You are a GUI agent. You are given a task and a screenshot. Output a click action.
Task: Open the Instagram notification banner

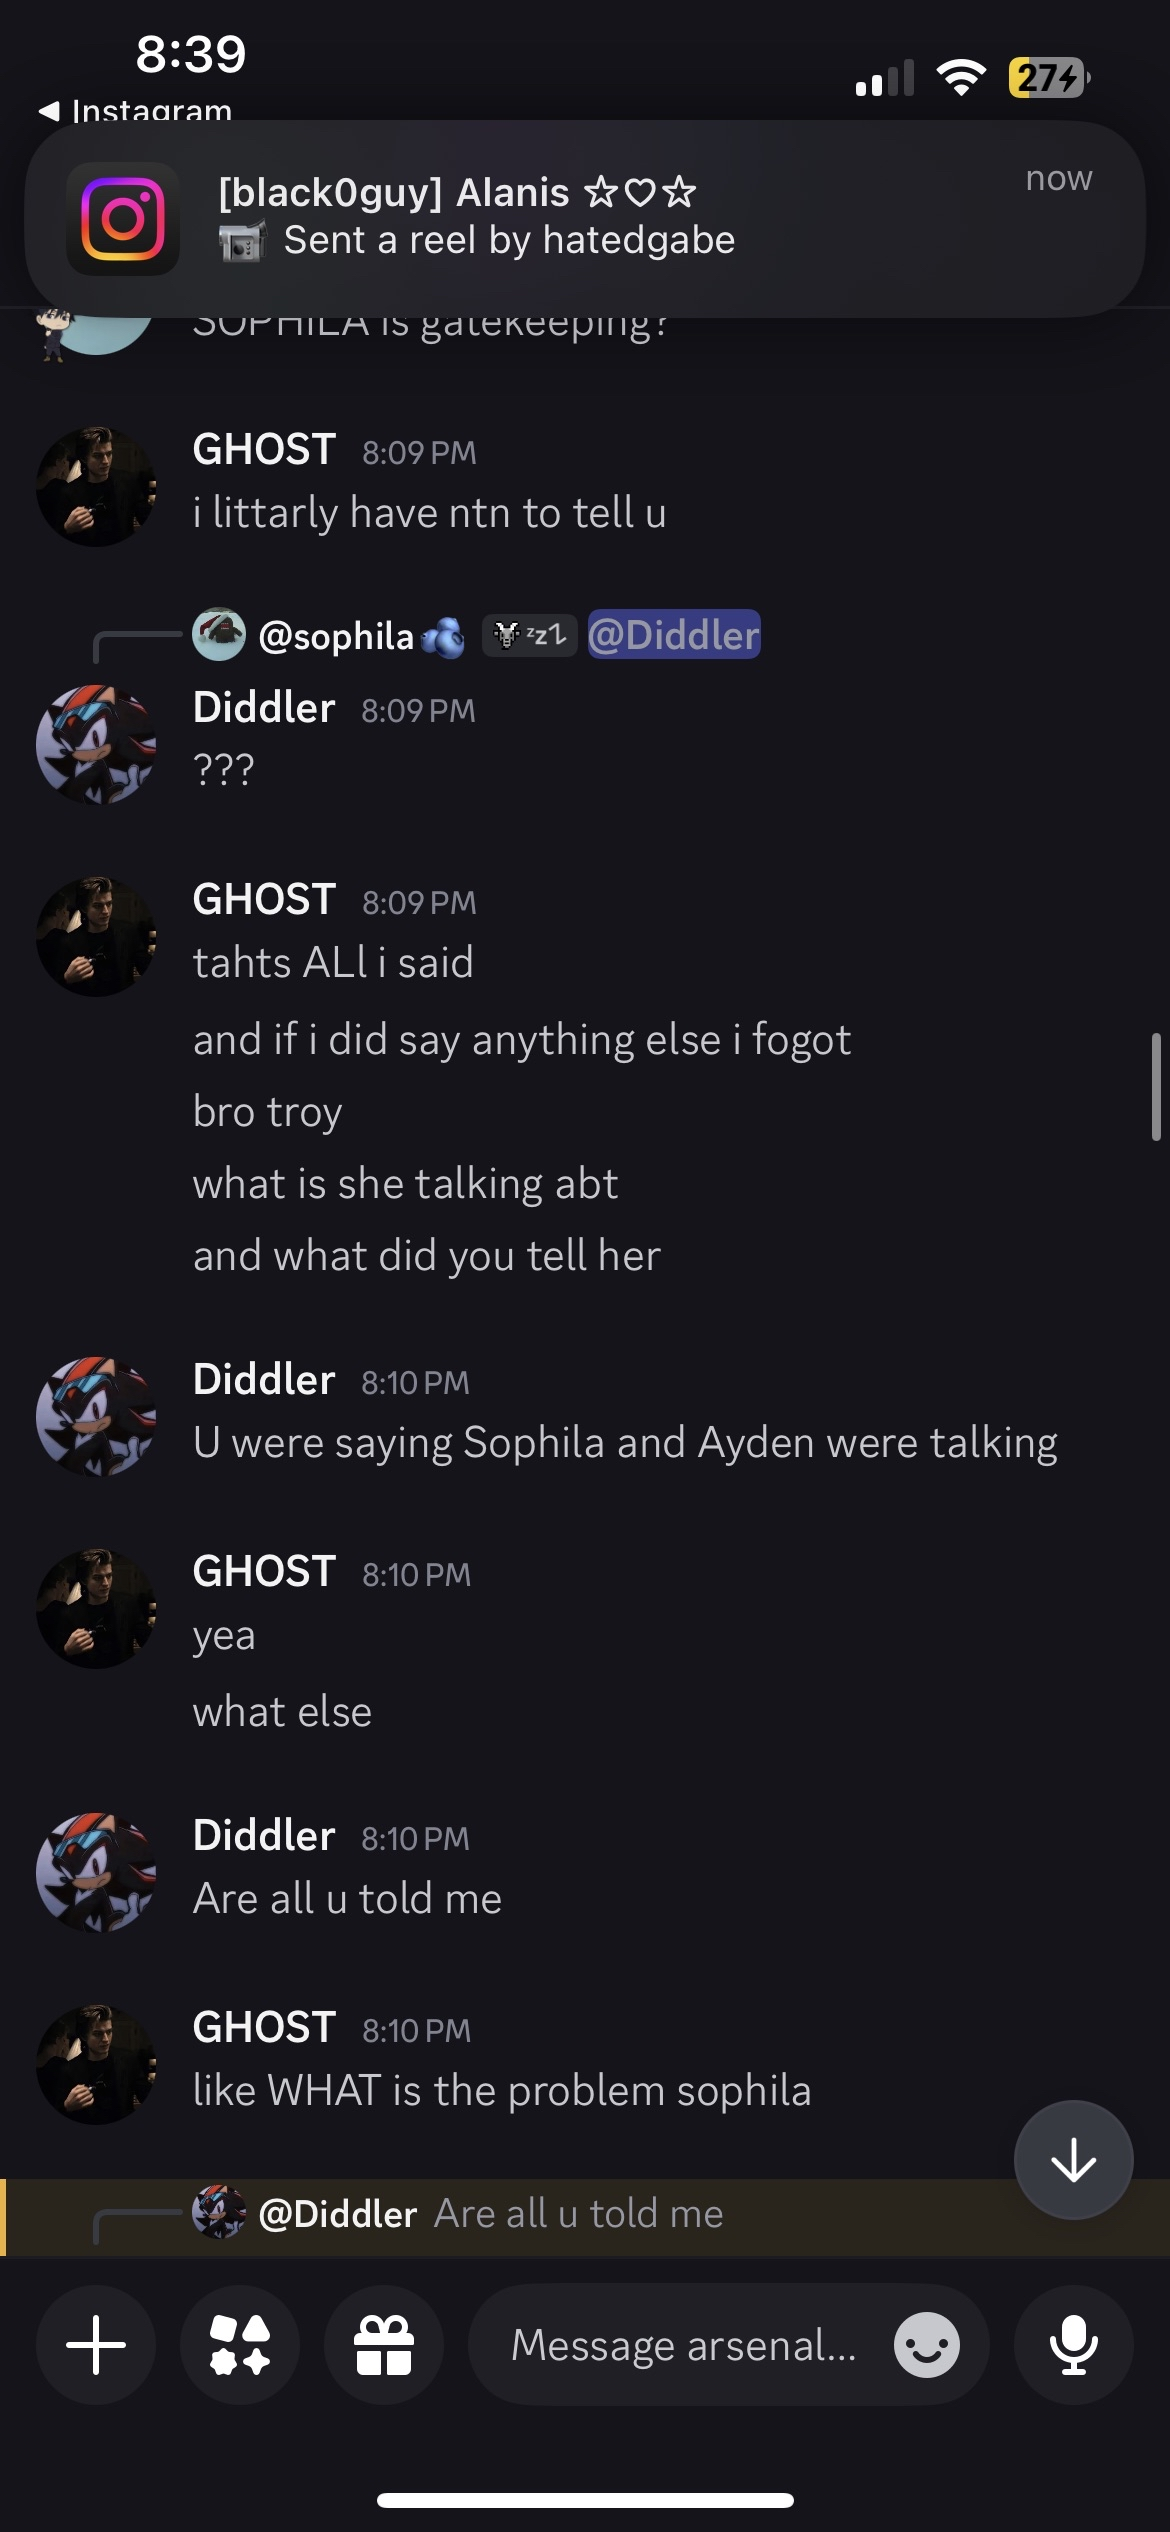(585, 219)
